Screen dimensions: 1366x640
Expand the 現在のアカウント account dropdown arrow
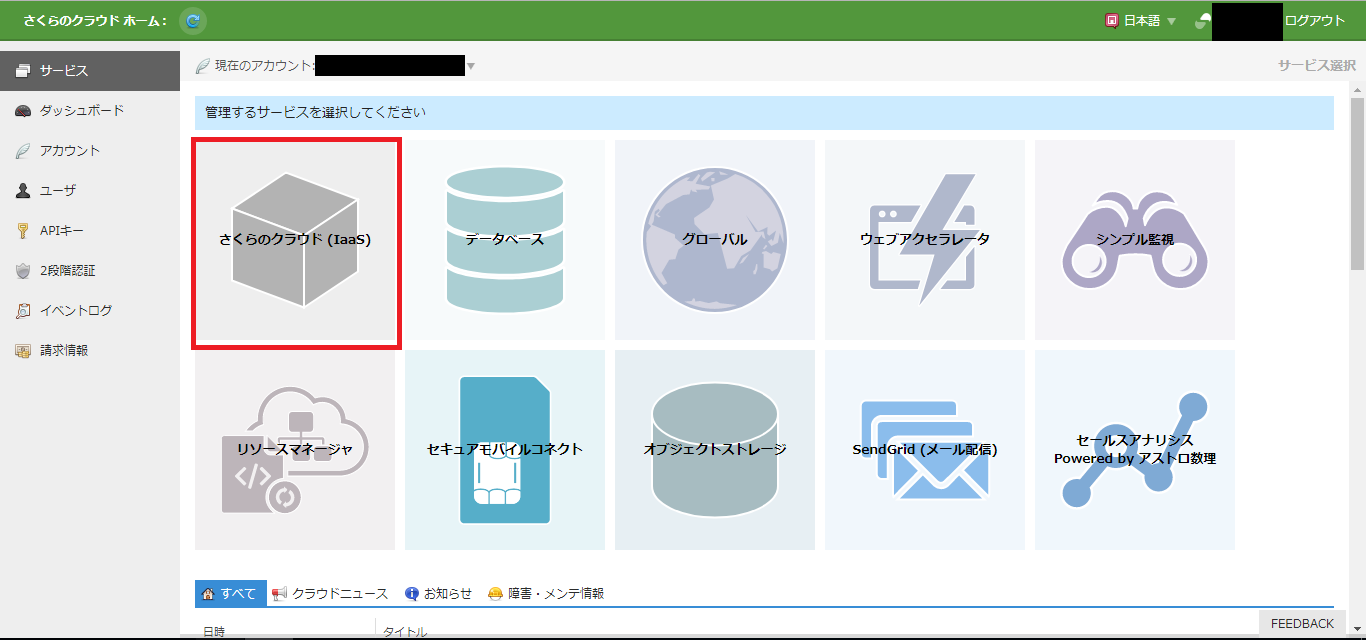click(471, 67)
